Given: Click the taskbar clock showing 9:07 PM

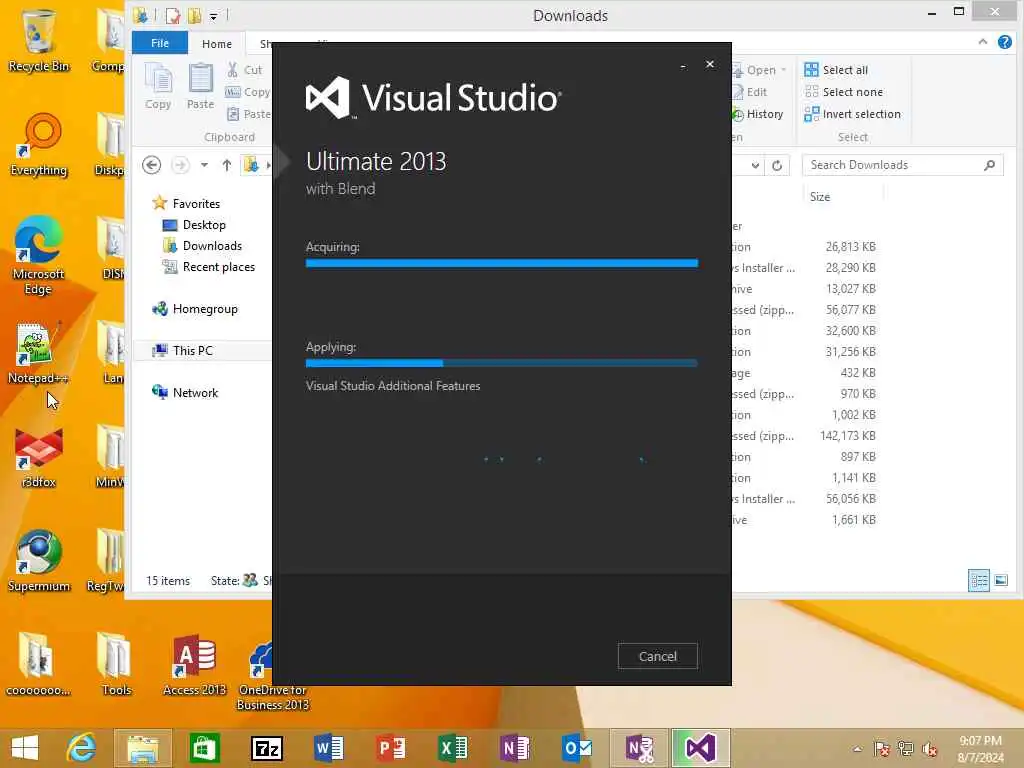Looking at the screenshot, I should (x=980, y=749).
